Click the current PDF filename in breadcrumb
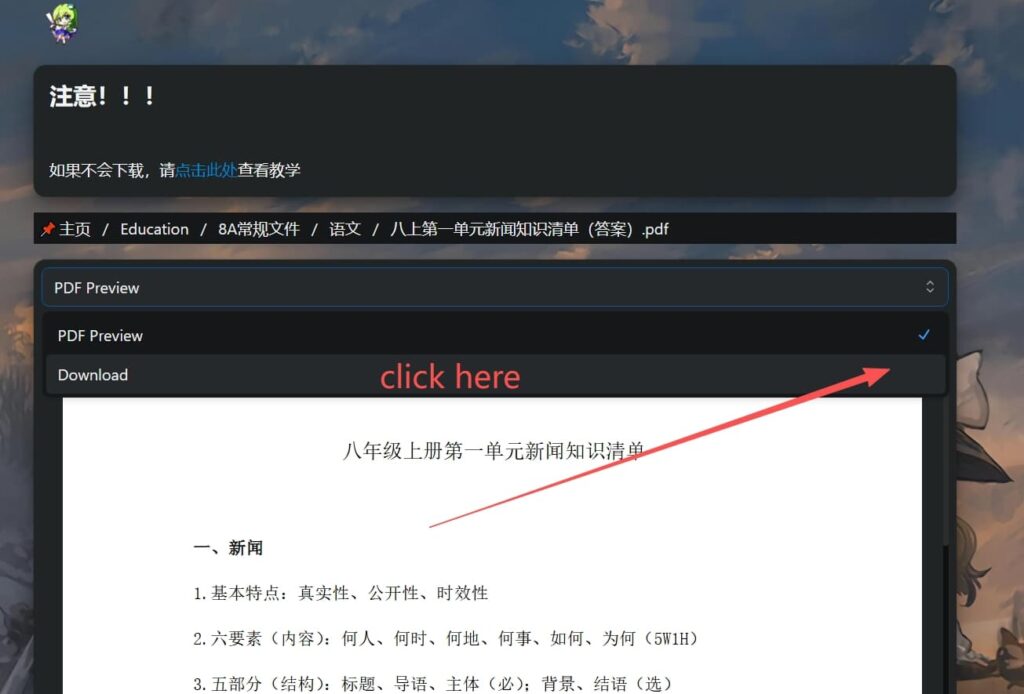The height and width of the screenshot is (694, 1024). tap(530, 229)
